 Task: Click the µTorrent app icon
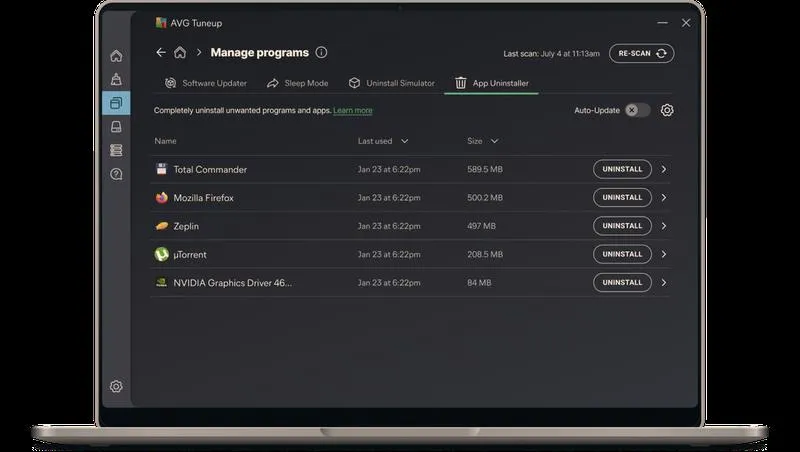161,254
